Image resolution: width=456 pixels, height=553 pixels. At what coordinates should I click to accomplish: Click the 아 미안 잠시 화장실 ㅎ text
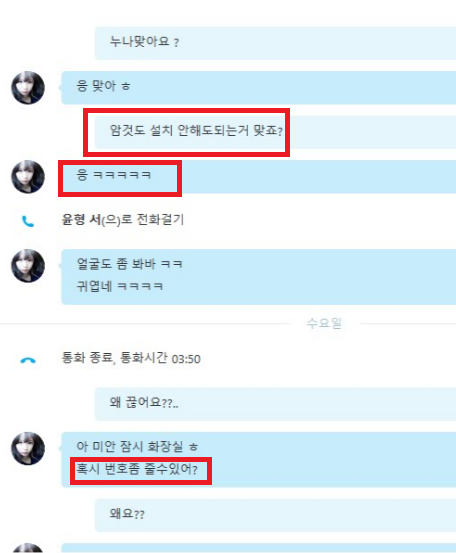[x=137, y=446]
